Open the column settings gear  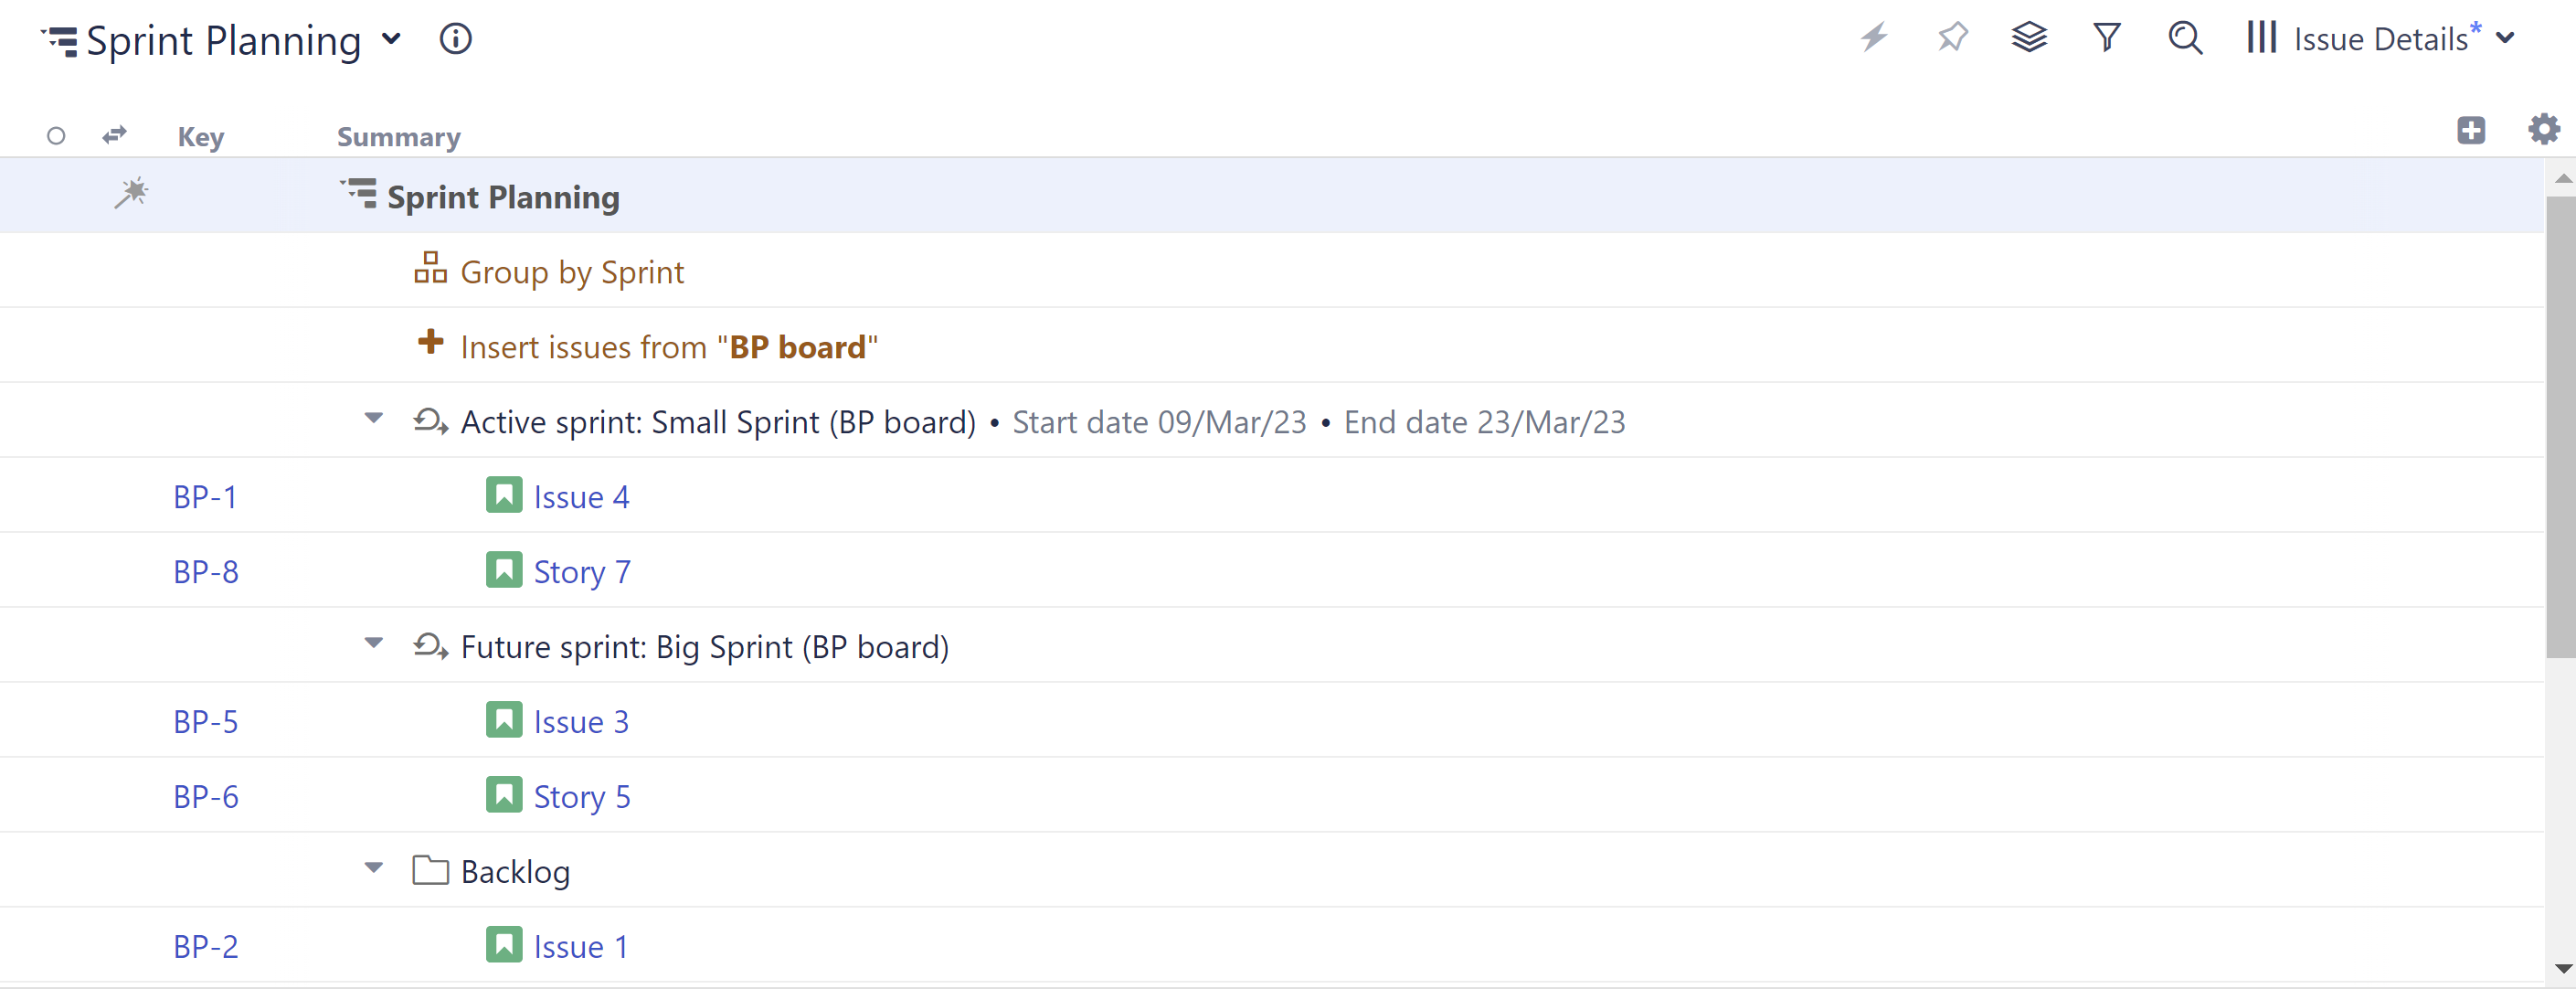(2542, 130)
